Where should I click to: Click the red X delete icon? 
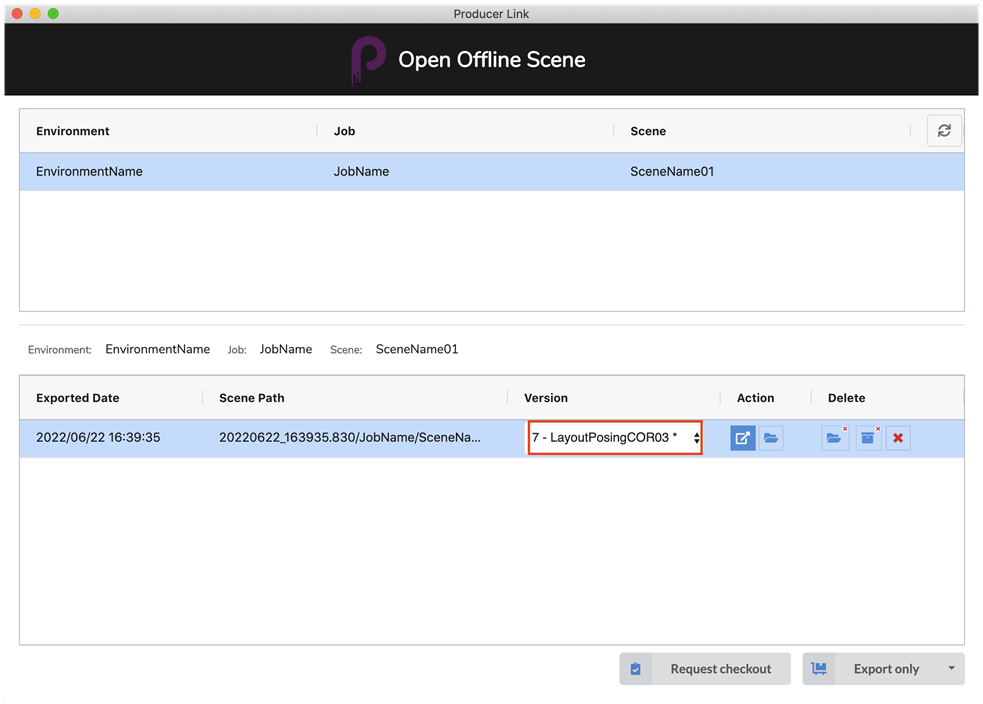[898, 438]
